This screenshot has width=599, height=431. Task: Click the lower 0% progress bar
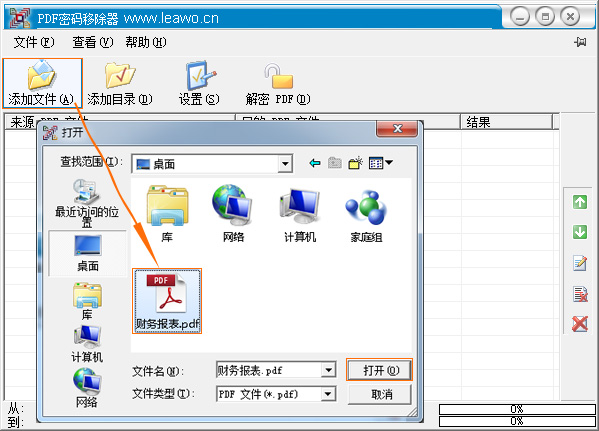[517, 421]
